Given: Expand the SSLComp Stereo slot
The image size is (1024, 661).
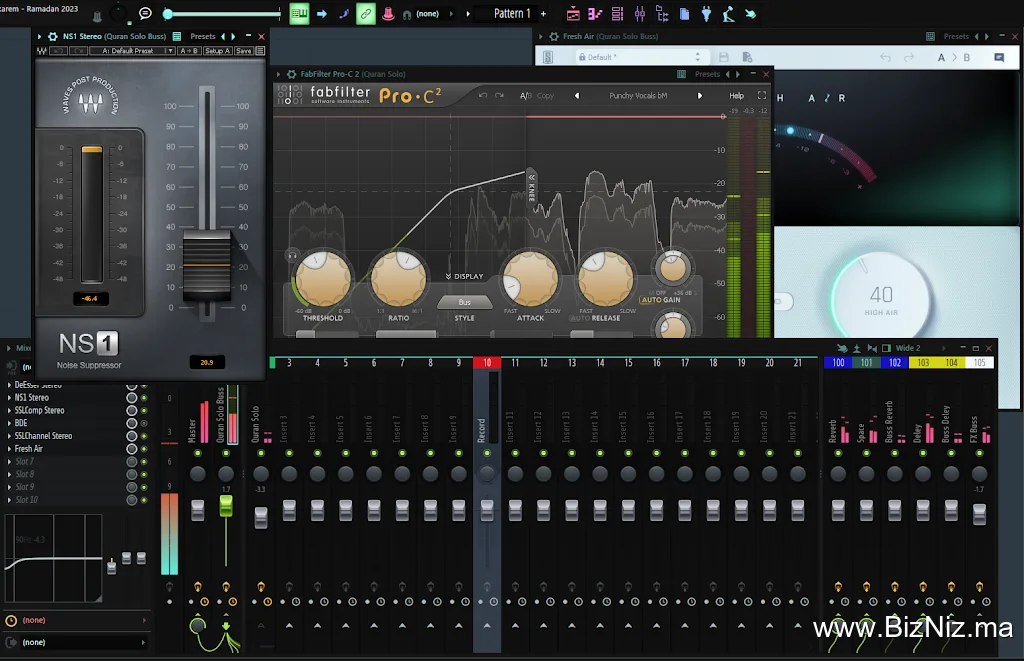Looking at the screenshot, I should click(9, 410).
